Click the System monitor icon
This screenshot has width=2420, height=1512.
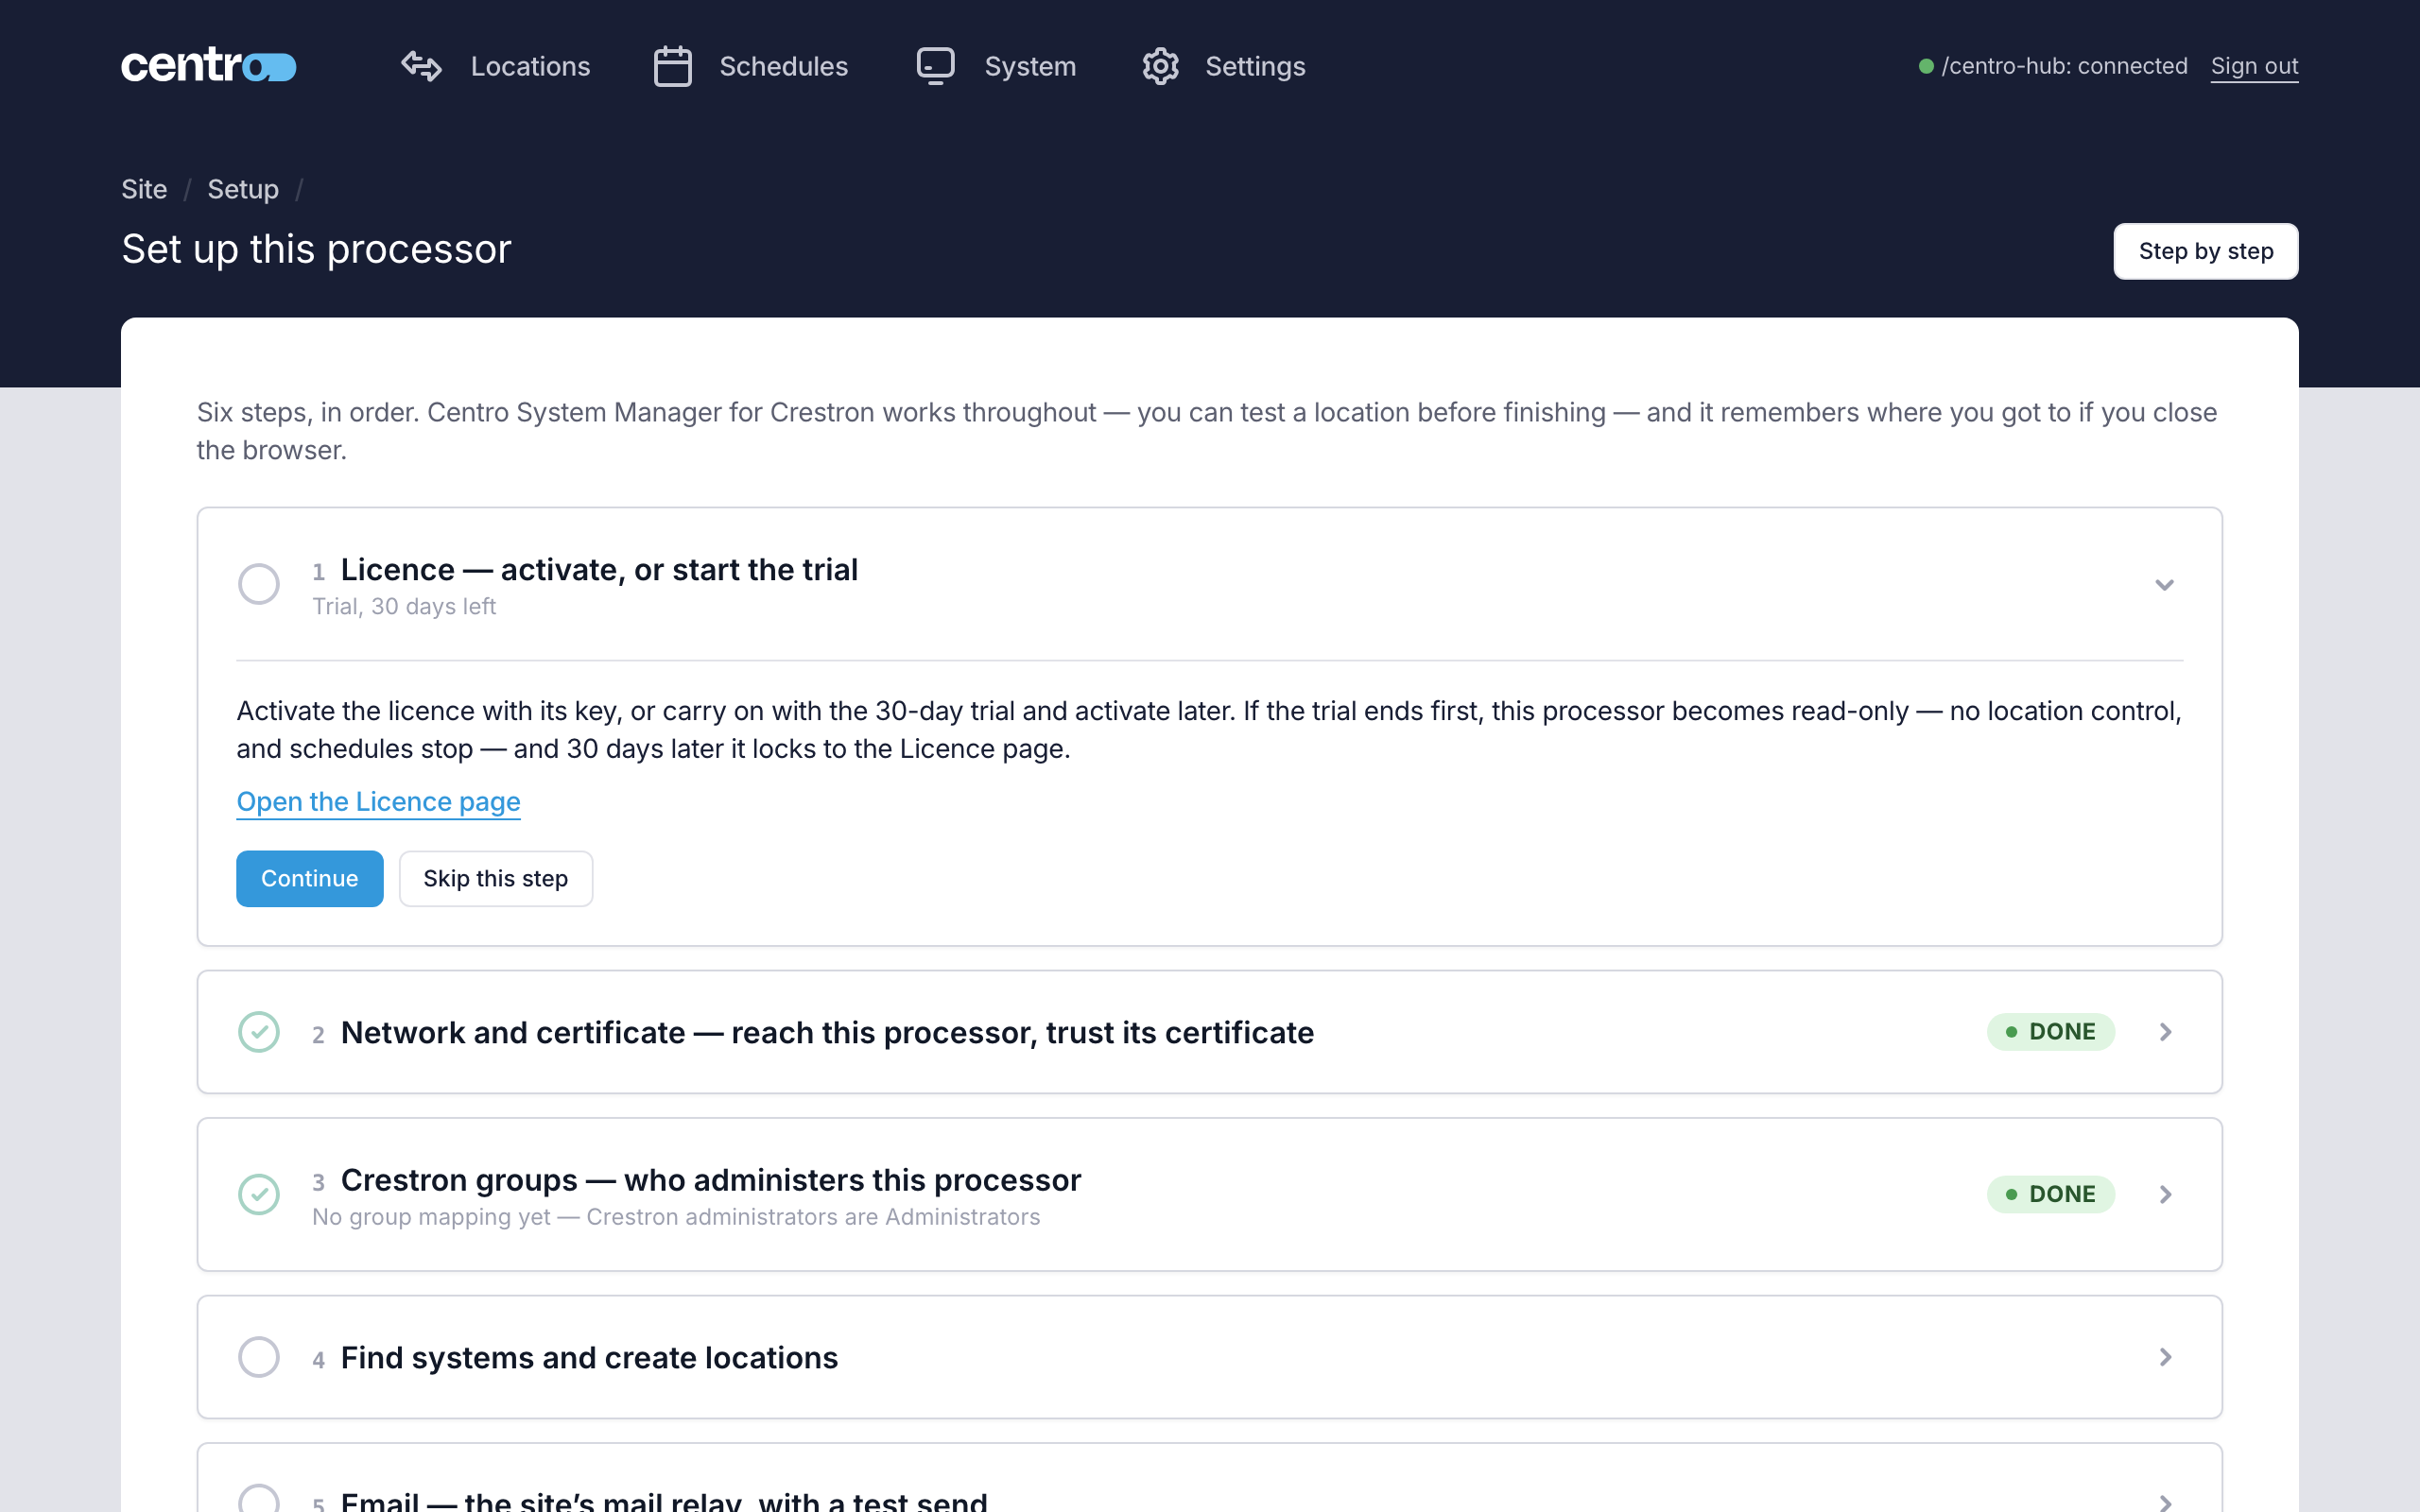click(x=936, y=66)
